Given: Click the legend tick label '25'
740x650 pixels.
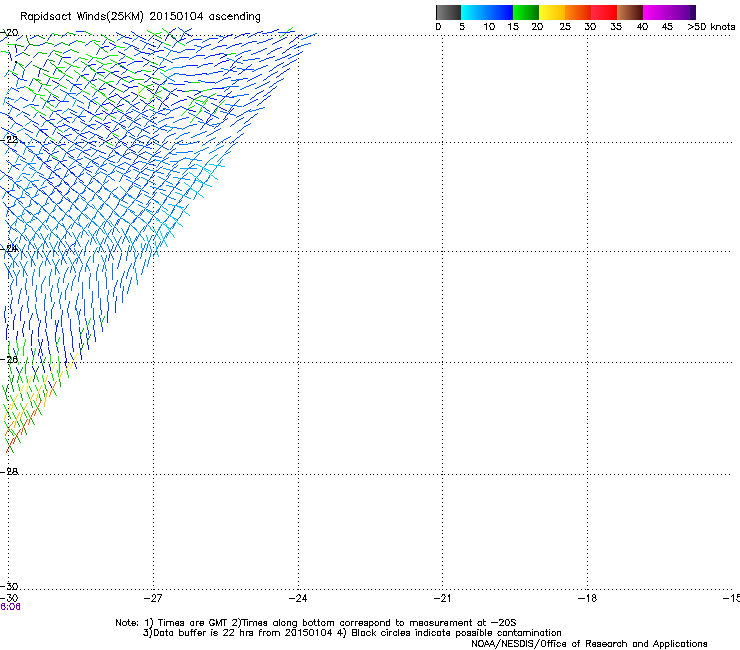Looking at the screenshot, I should pos(565,27).
